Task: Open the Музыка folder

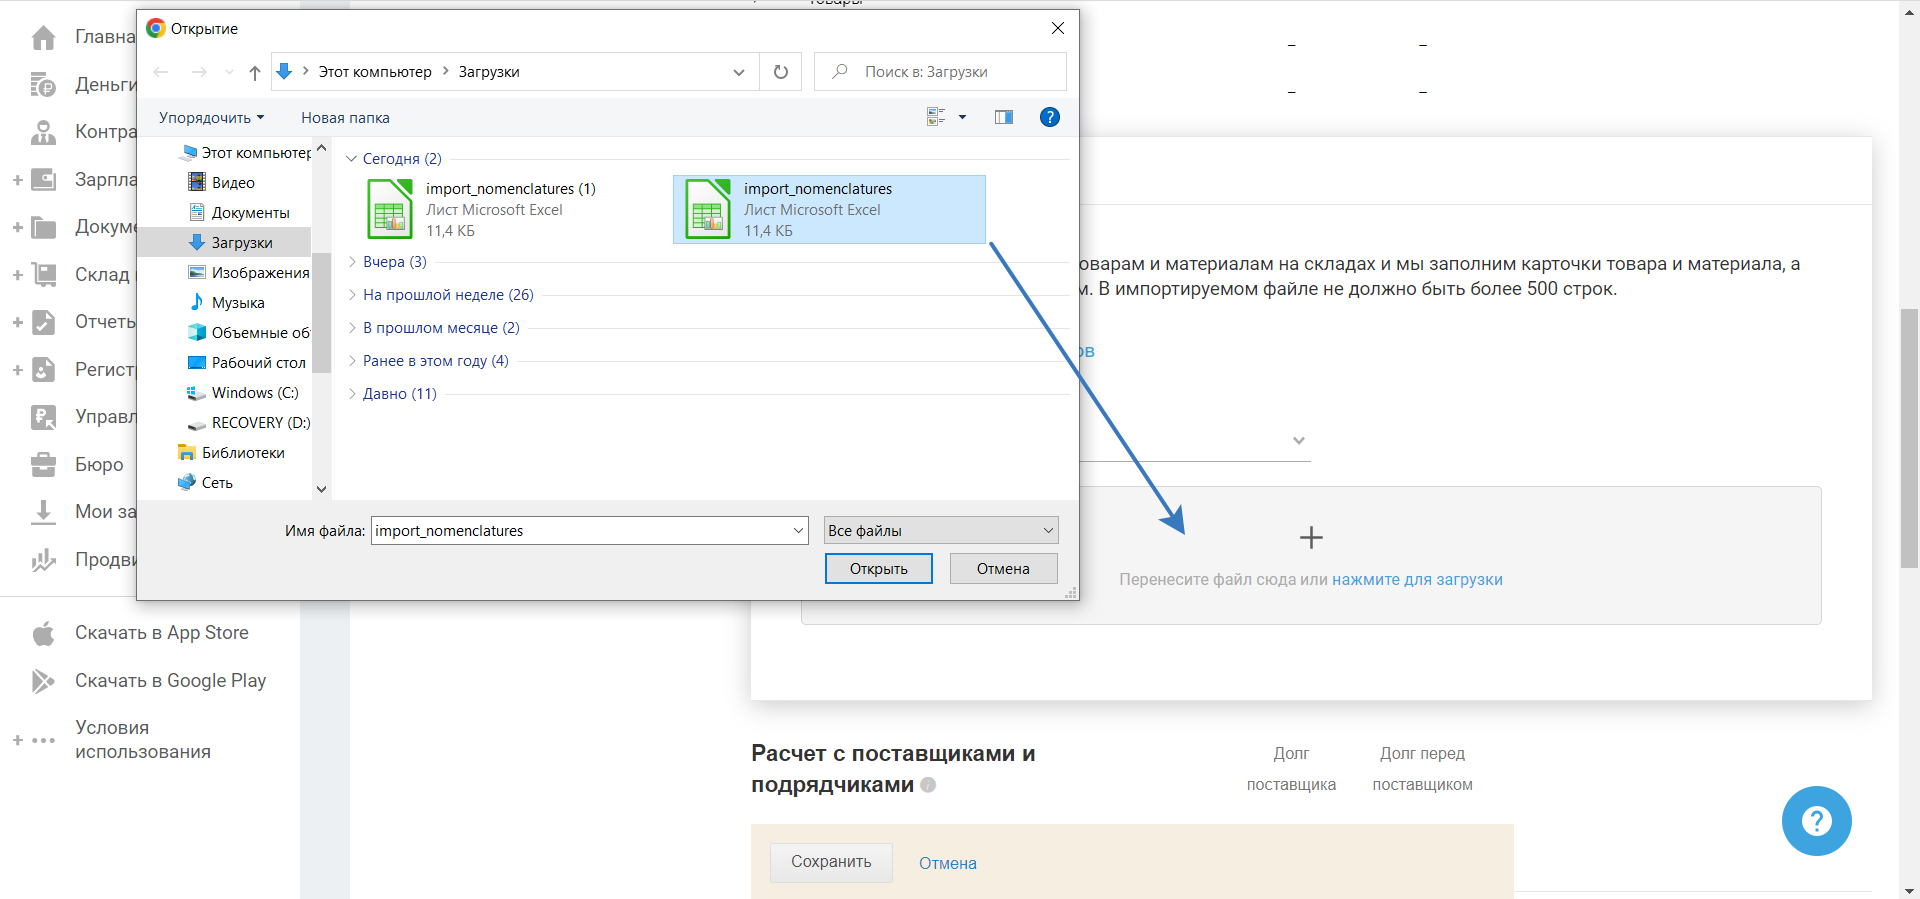Action: pos(227,303)
